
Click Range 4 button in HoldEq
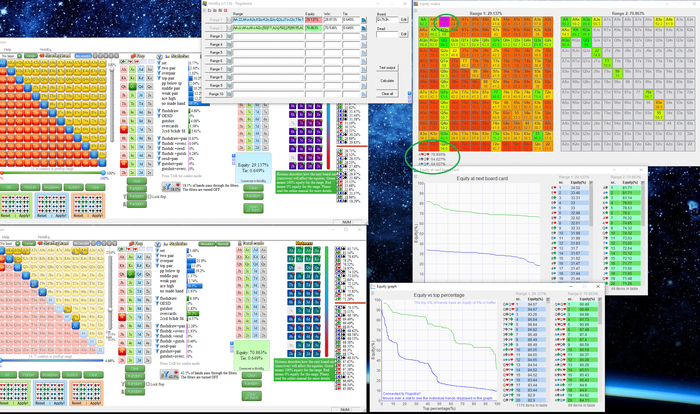click(x=216, y=45)
